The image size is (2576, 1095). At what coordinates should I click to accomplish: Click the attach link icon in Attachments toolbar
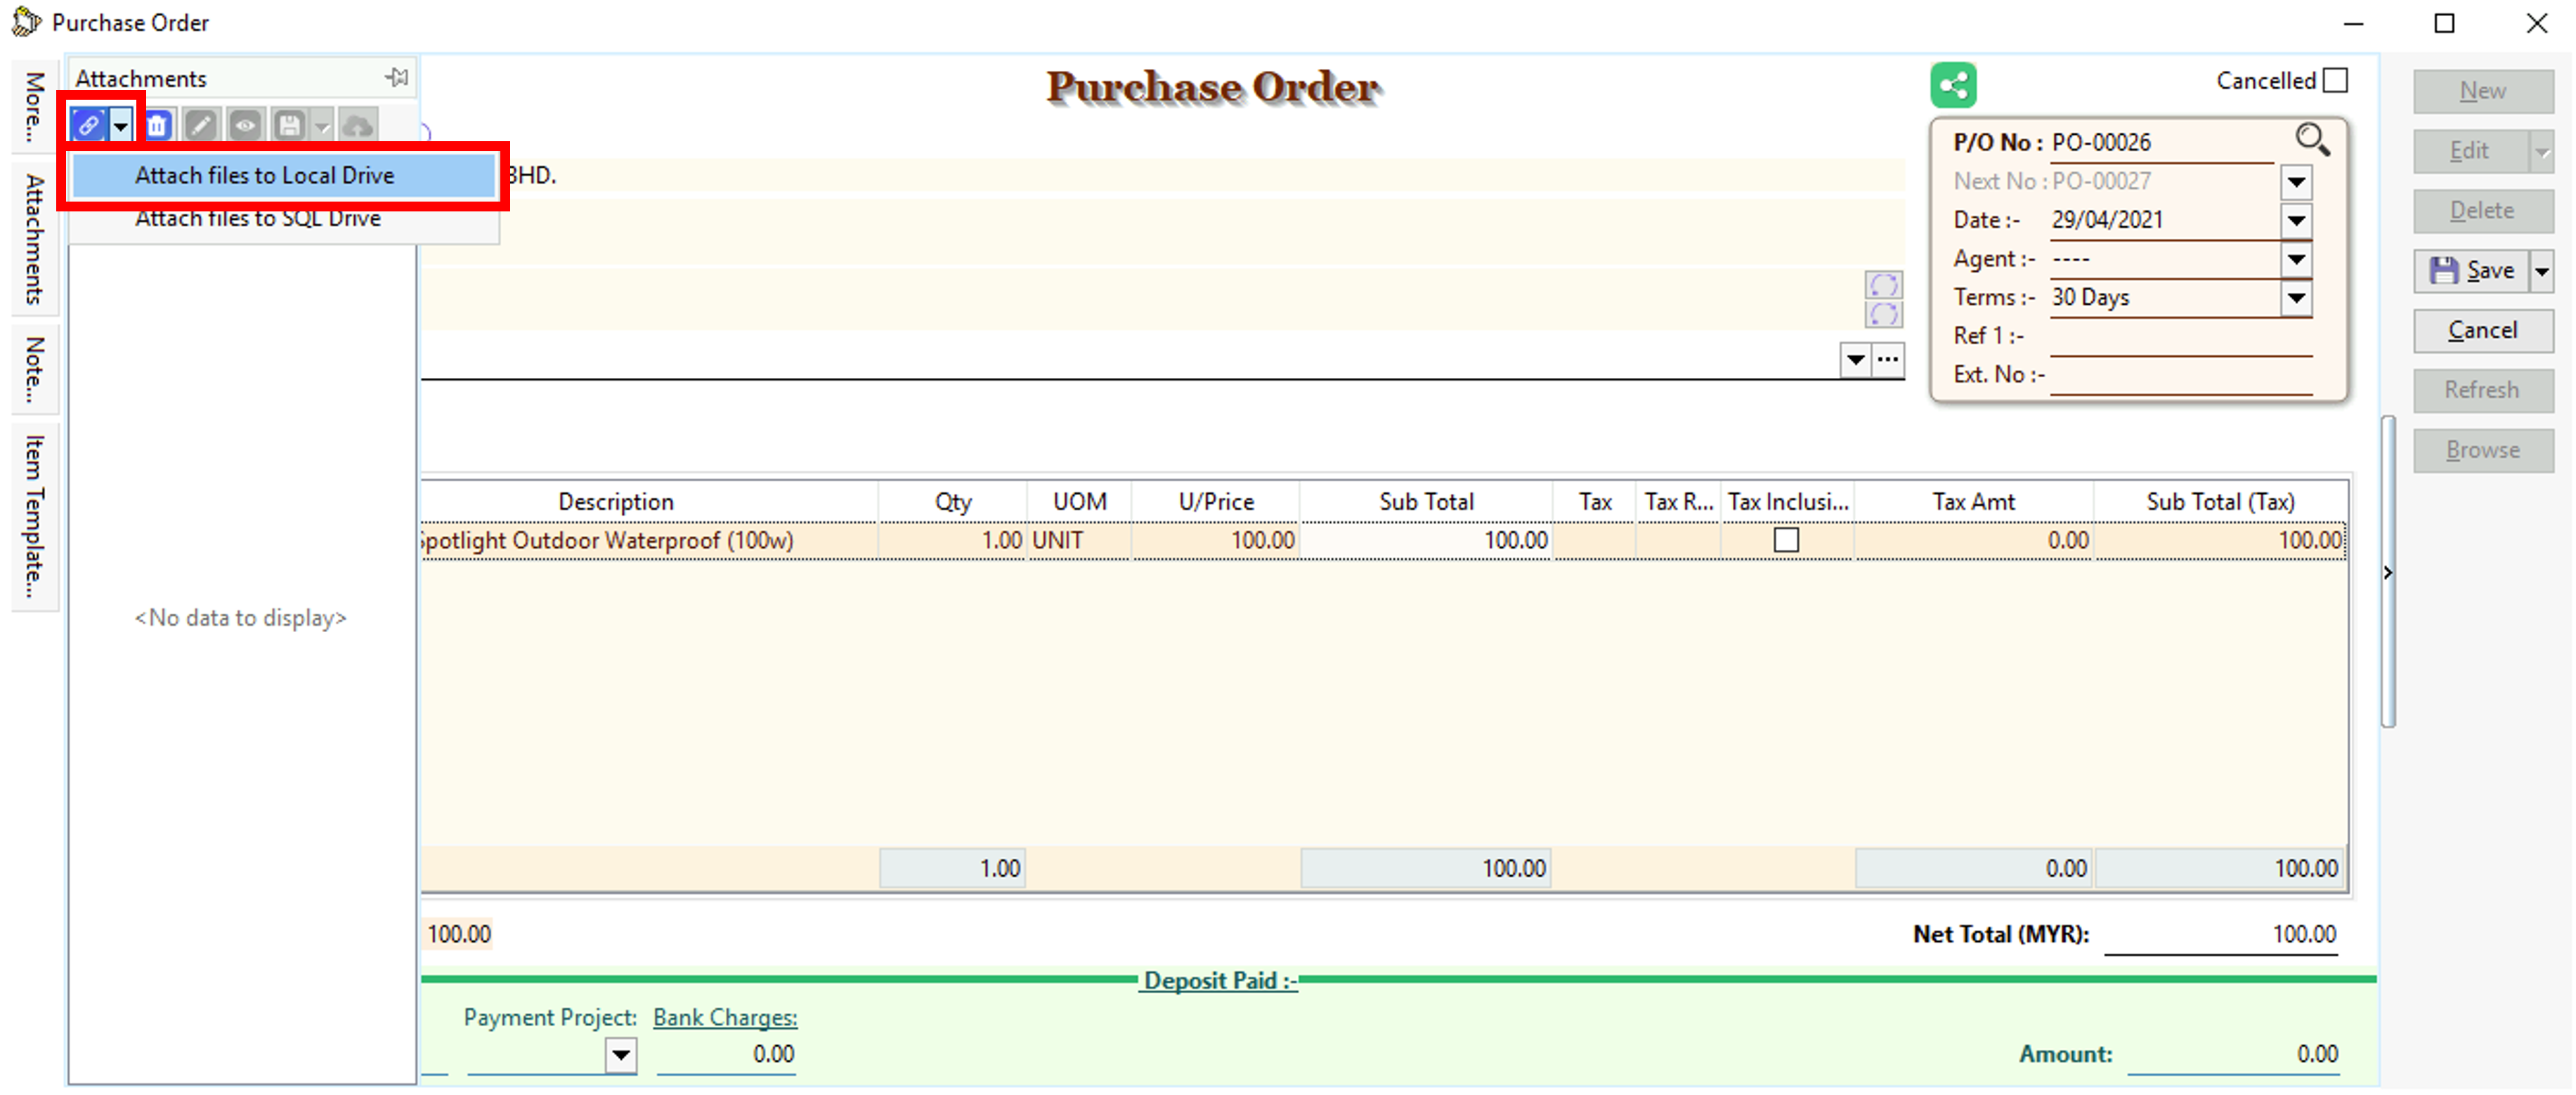(88, 126)
